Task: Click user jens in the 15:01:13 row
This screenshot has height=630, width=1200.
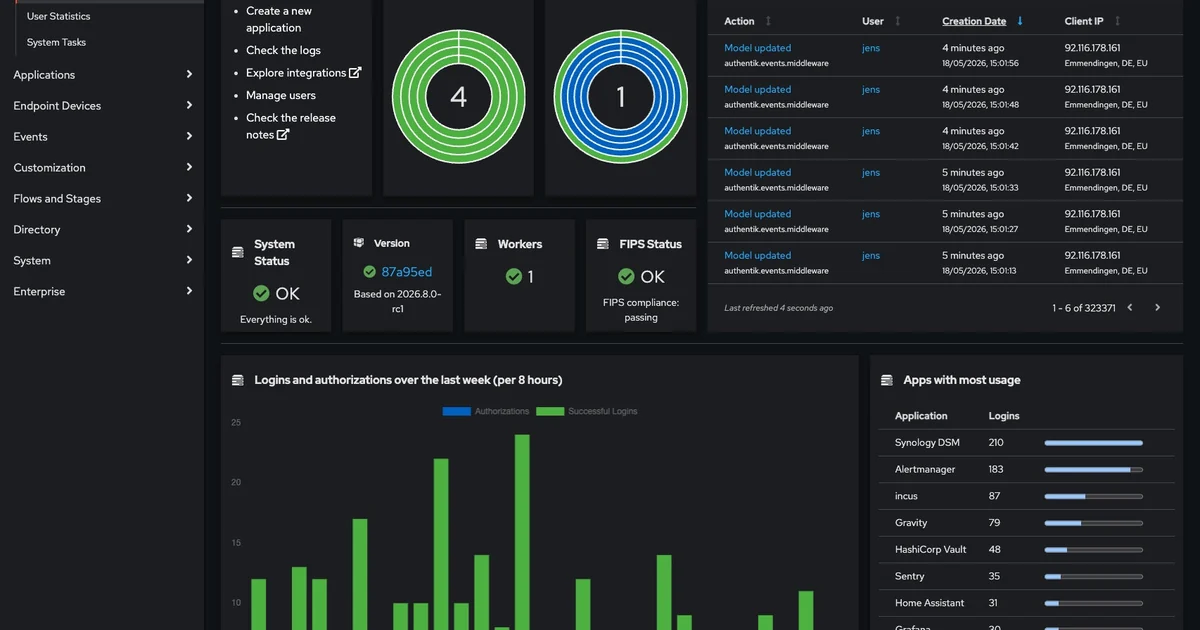Action: (x=871, y=255)
